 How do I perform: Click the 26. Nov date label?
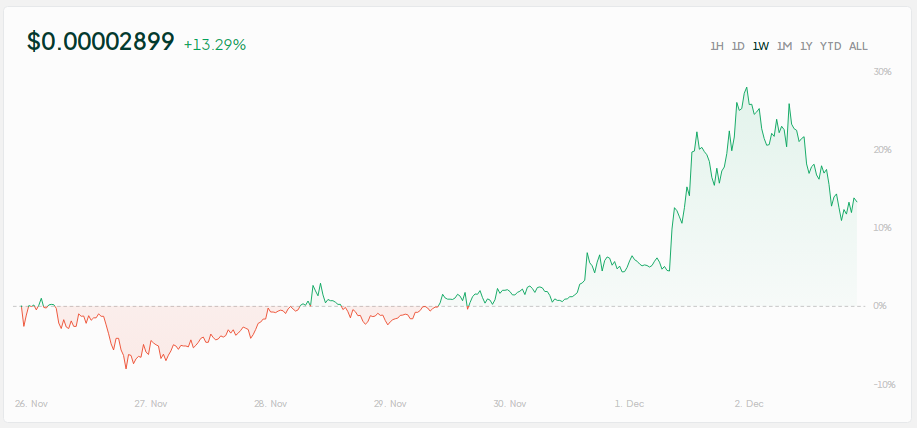coord(31,404)
